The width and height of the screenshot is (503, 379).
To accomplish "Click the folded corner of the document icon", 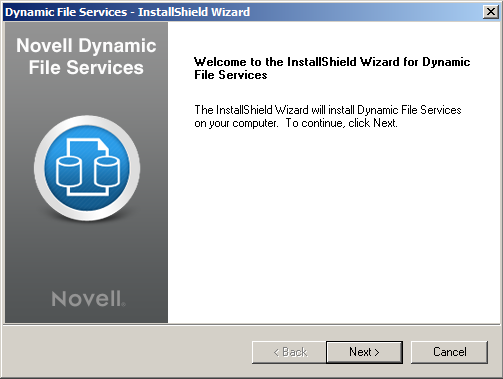I will pos(102,146).
